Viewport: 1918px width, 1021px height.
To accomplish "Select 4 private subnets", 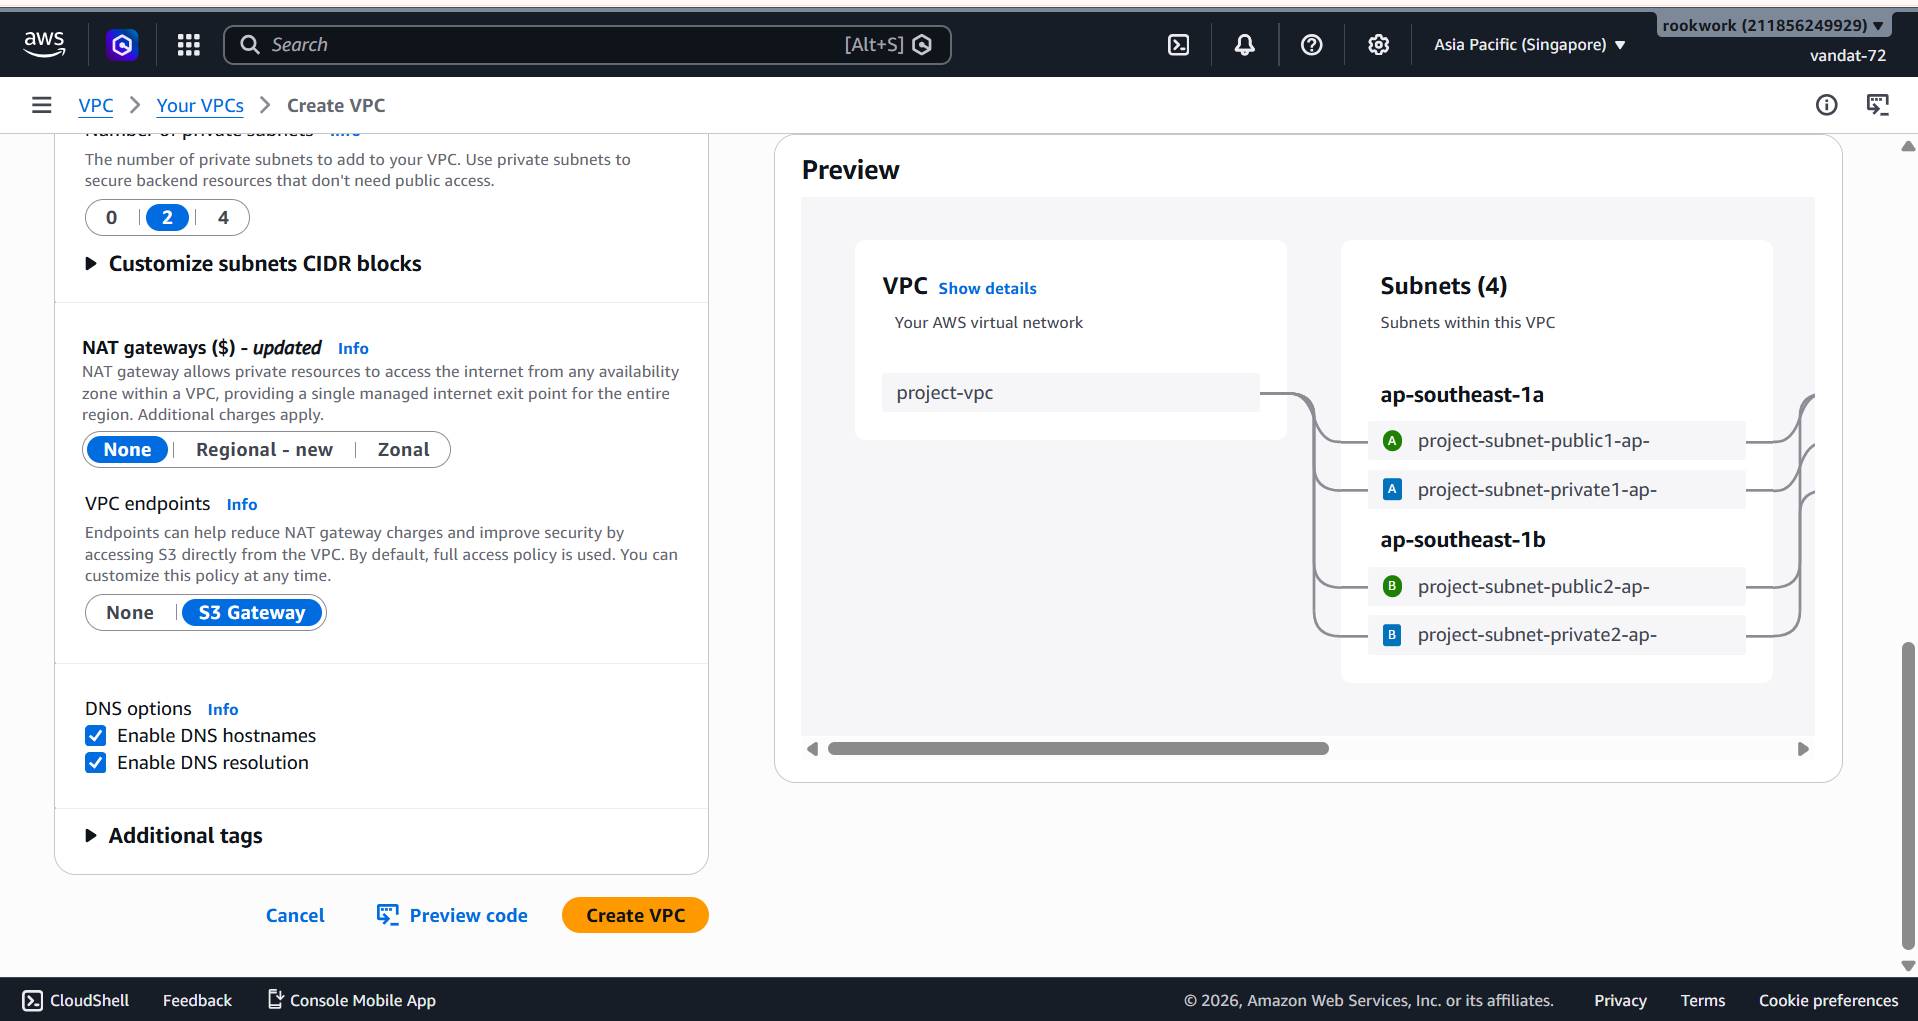I will [223, 217].
